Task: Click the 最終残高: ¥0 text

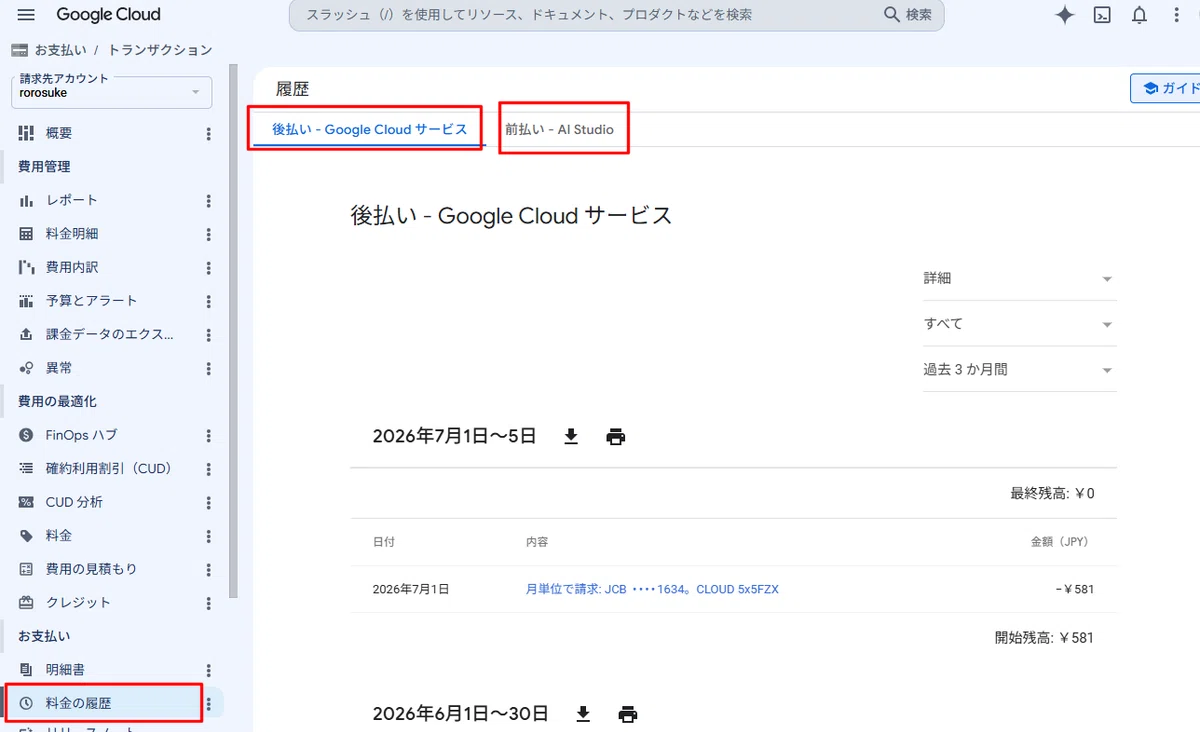Action: 1053,493
